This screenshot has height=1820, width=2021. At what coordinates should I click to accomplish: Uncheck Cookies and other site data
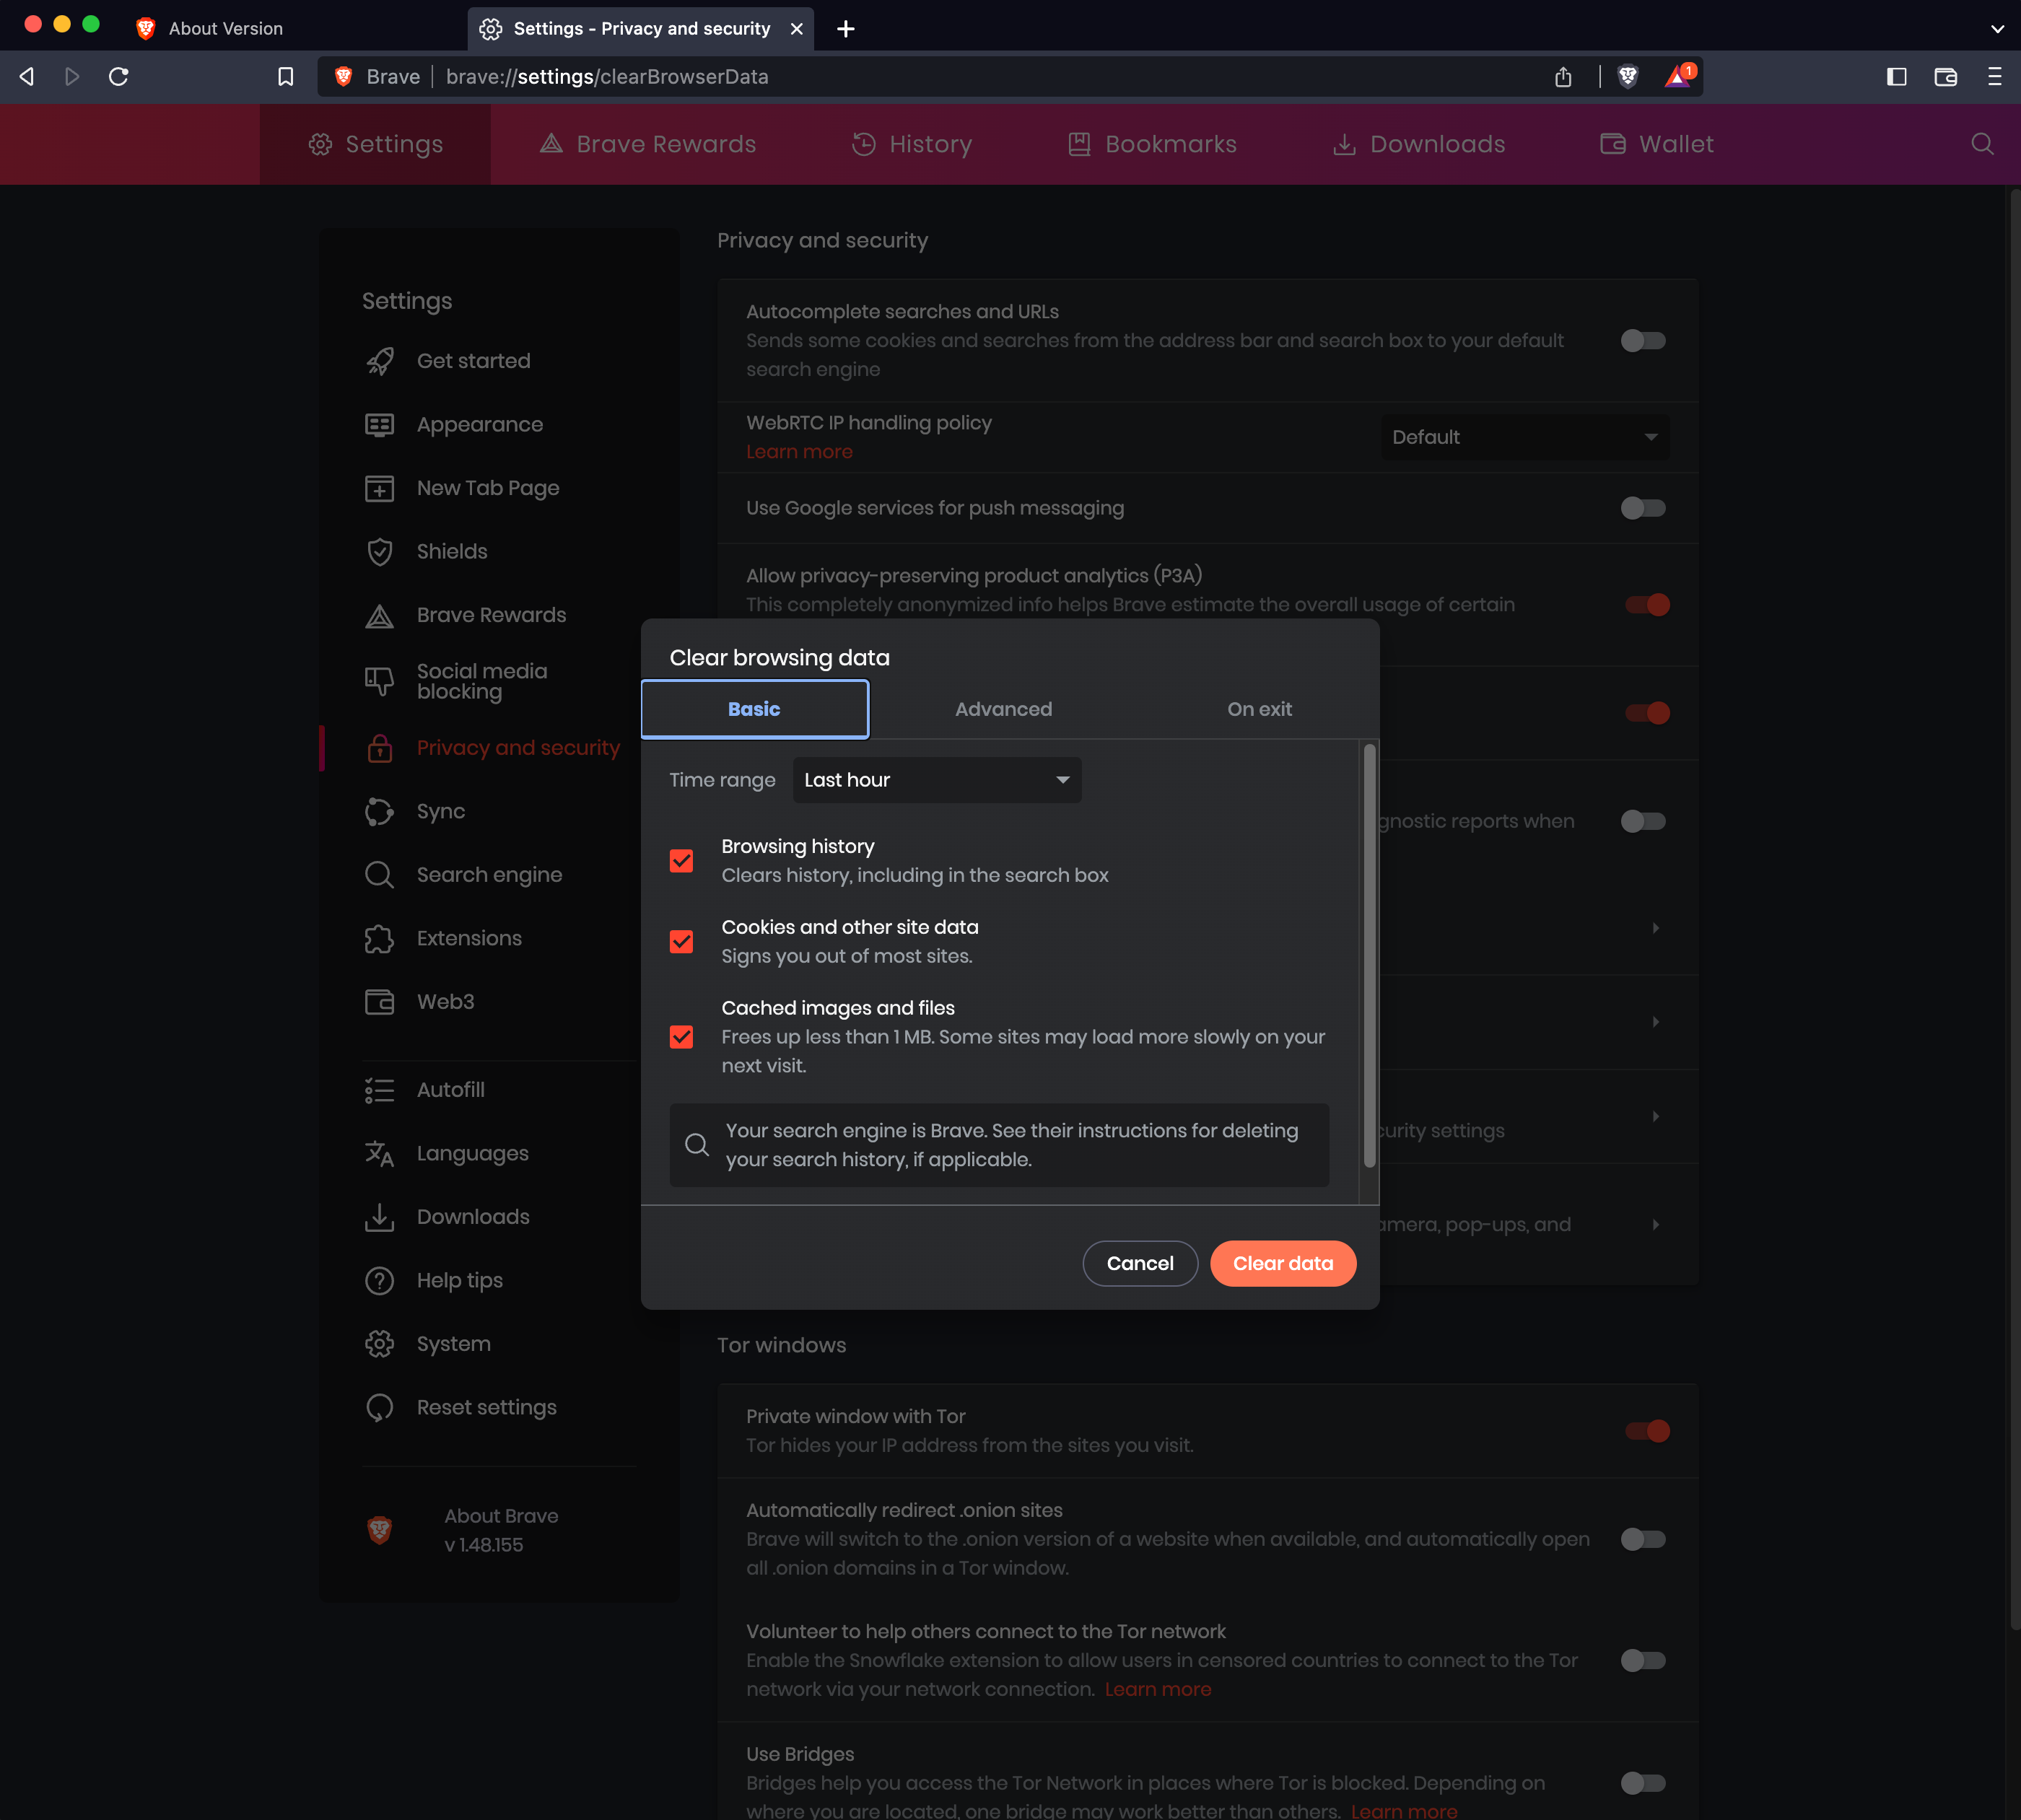[x=681, y=941]
